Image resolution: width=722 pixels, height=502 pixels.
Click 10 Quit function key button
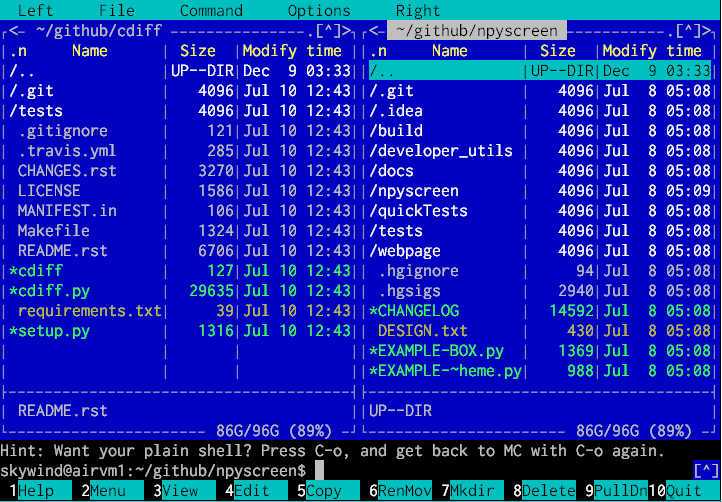(x=684, y=491)
